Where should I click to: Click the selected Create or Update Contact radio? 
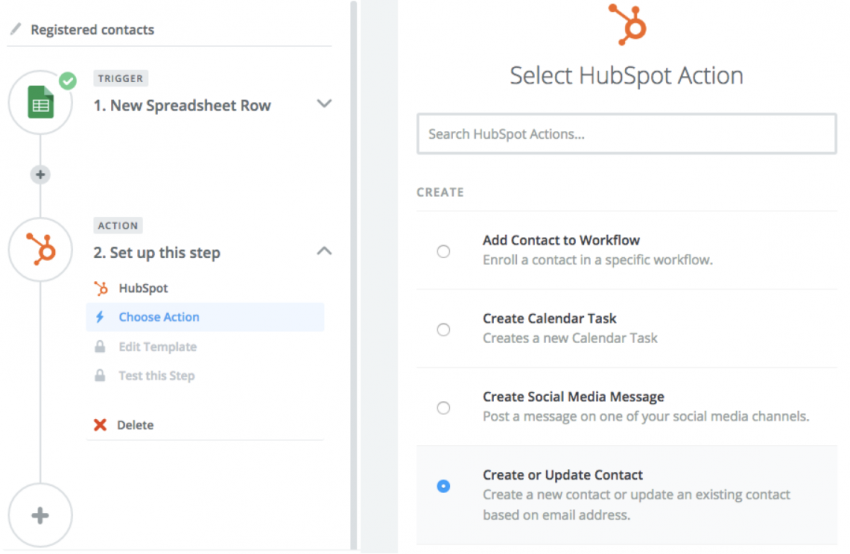pos(443,486)
